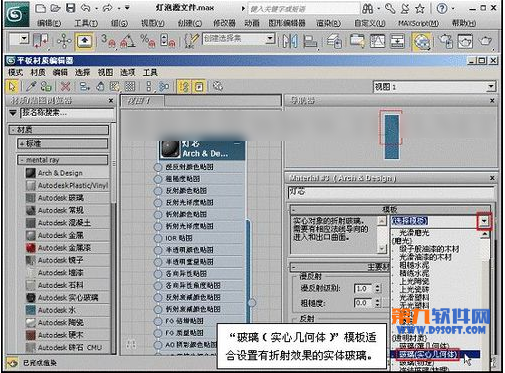Click the 漫反射级别 spinner arrows
Screen dimensions: 505x373
tap(377, 288)
